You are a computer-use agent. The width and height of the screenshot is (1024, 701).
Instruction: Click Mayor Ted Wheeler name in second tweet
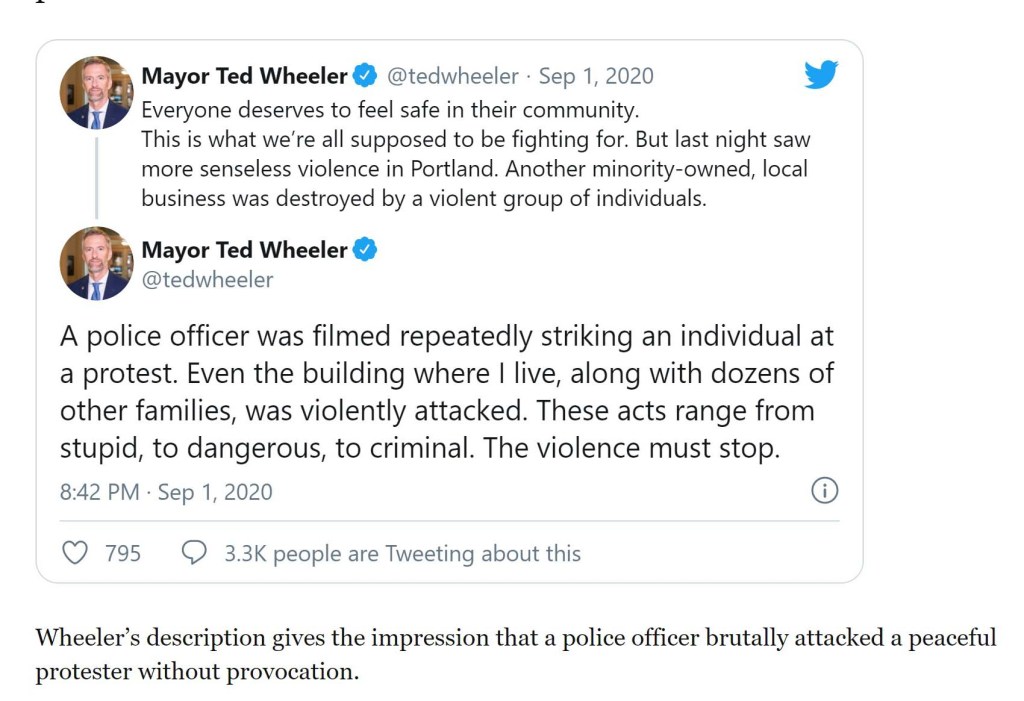click(x=244, y=249)
